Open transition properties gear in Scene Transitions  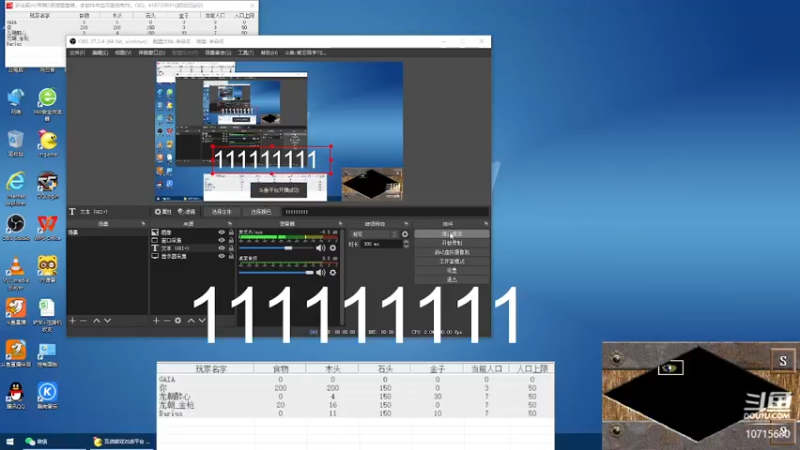pos(405,234)
